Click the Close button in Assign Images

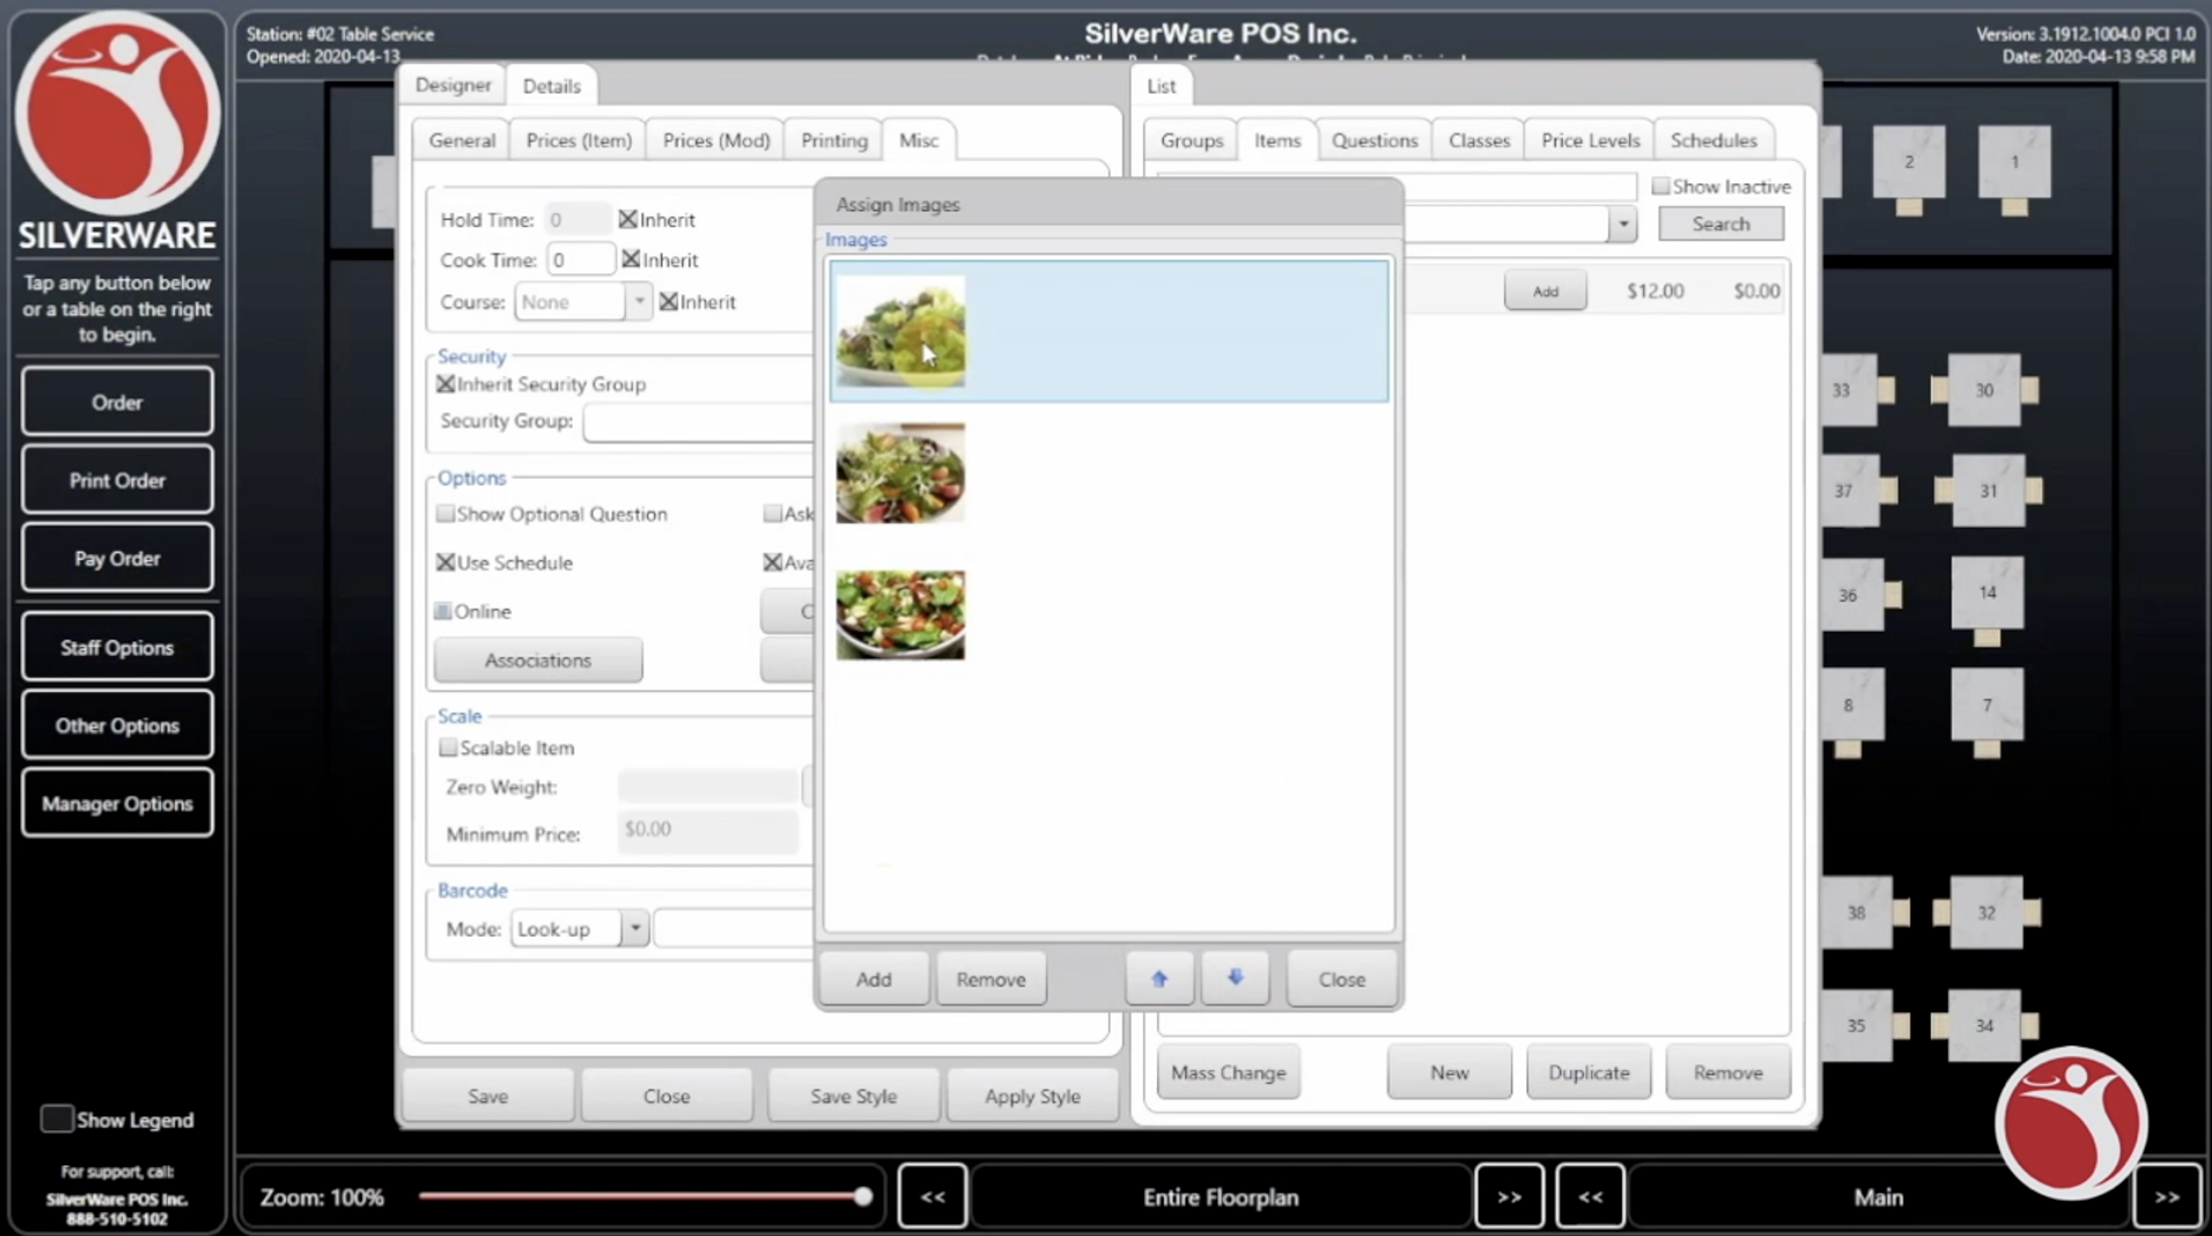point(1340,978)
